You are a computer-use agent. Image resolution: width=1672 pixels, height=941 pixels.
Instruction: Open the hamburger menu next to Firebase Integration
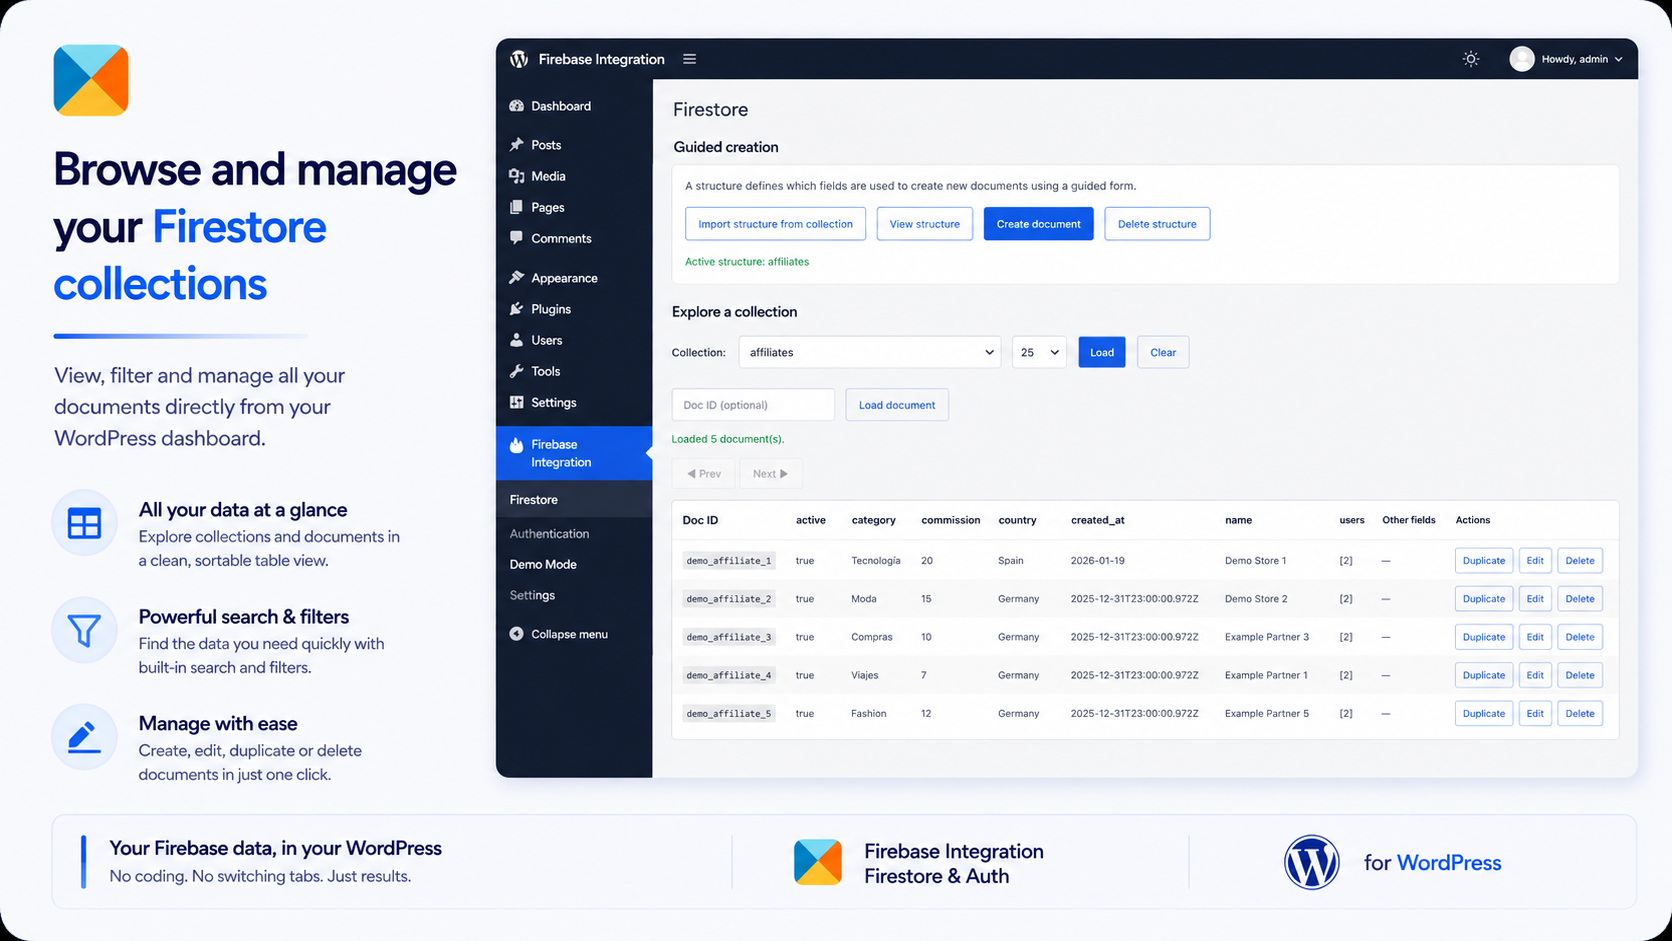pyautogui.click(x=689, y=59)
